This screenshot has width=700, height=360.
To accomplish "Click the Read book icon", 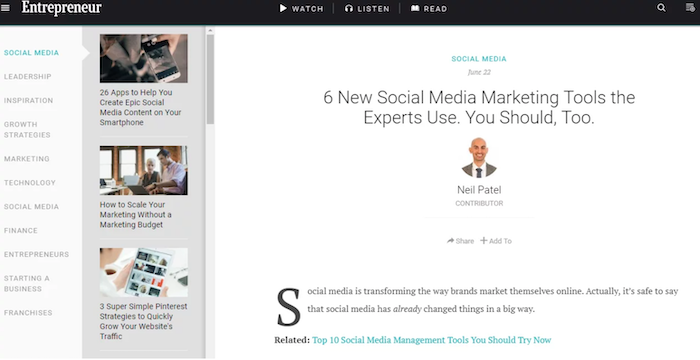I will point(415,8).
